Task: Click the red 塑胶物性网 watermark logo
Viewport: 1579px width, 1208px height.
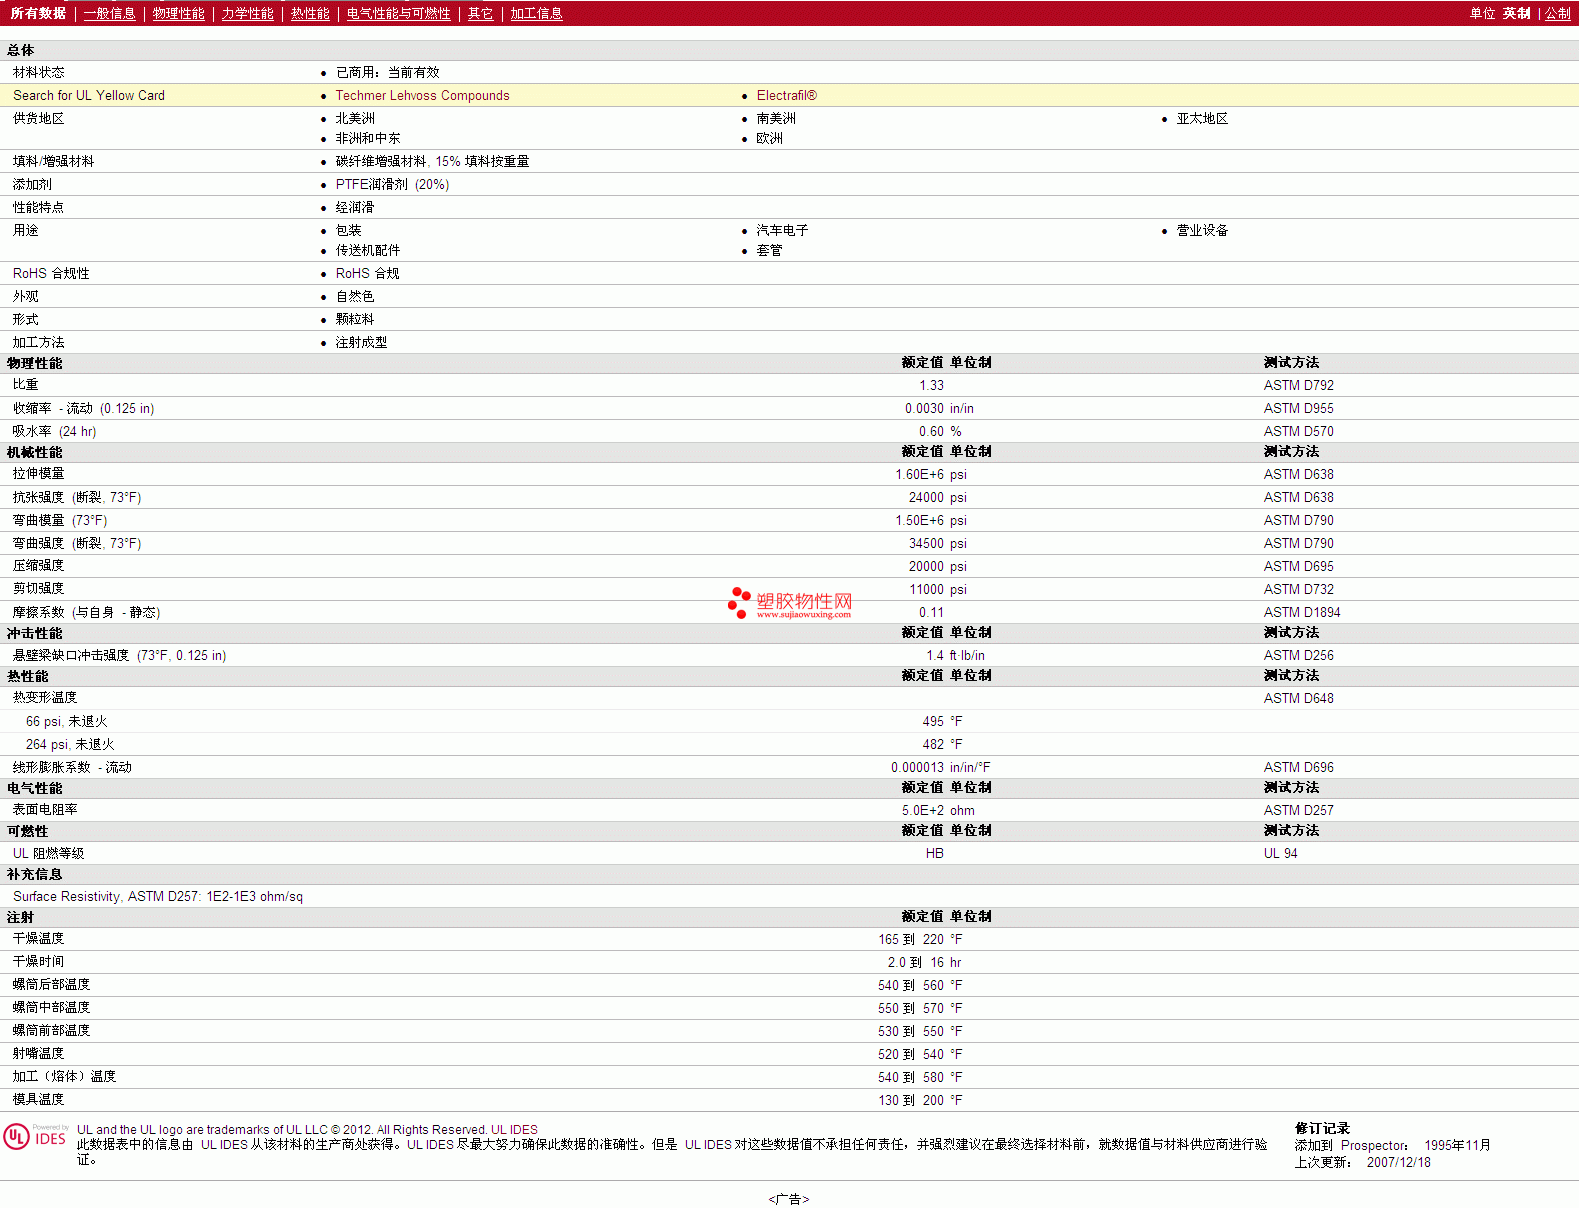Action: pos(790,603)
